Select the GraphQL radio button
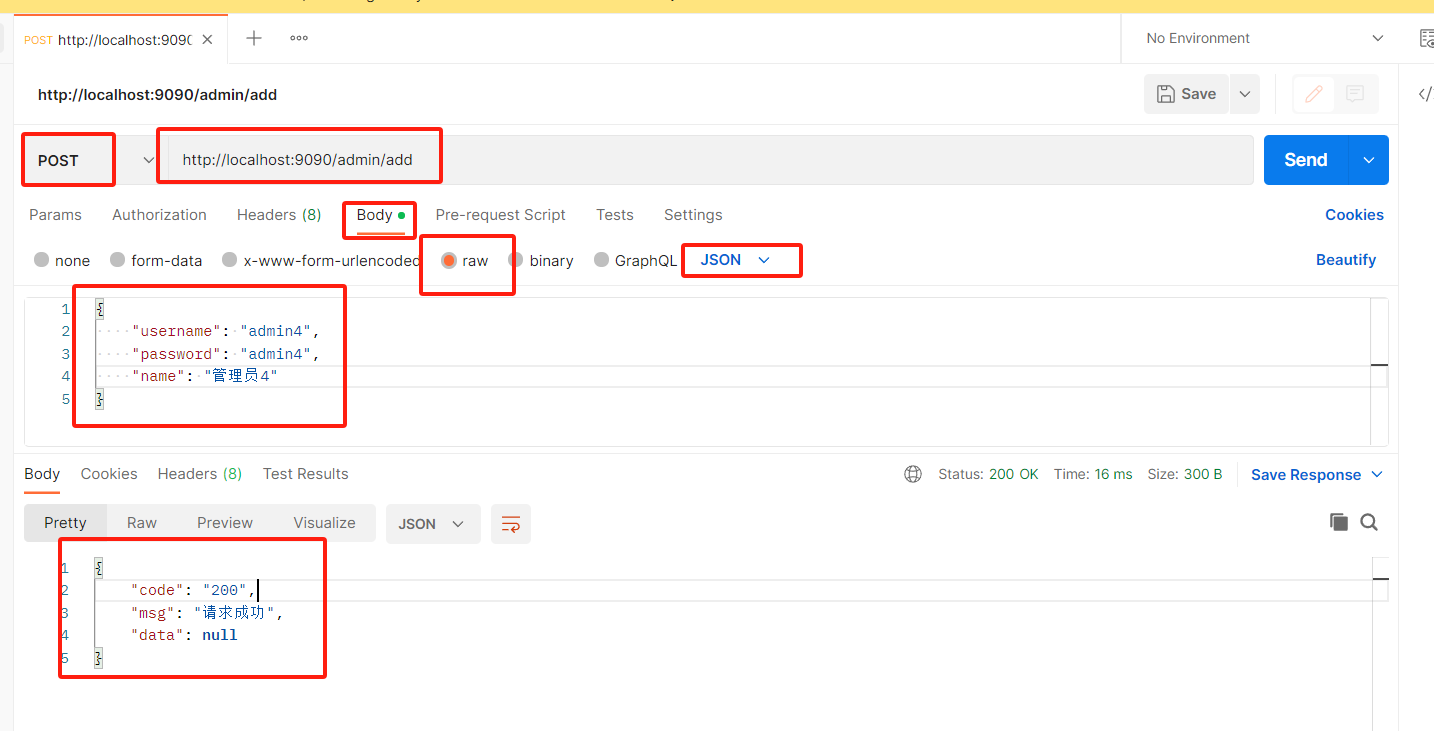 coord(601,260)
